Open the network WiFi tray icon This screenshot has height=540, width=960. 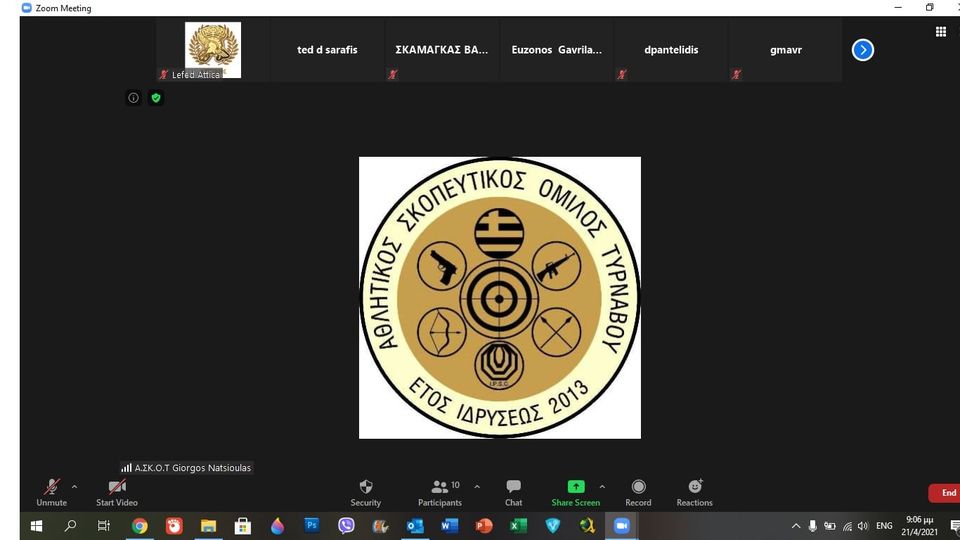pyautogui.click(x=847, y=526)
